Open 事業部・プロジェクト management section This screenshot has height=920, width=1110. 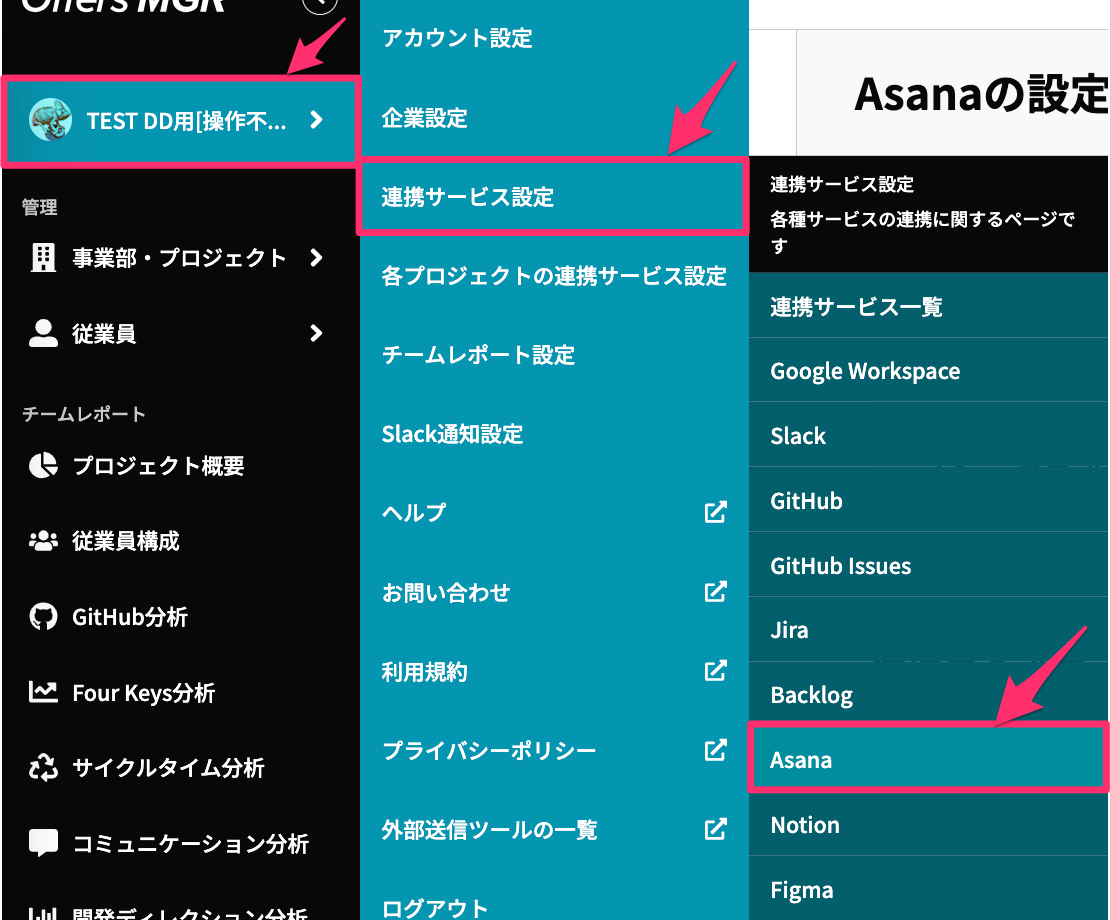[x=181, y=258]
